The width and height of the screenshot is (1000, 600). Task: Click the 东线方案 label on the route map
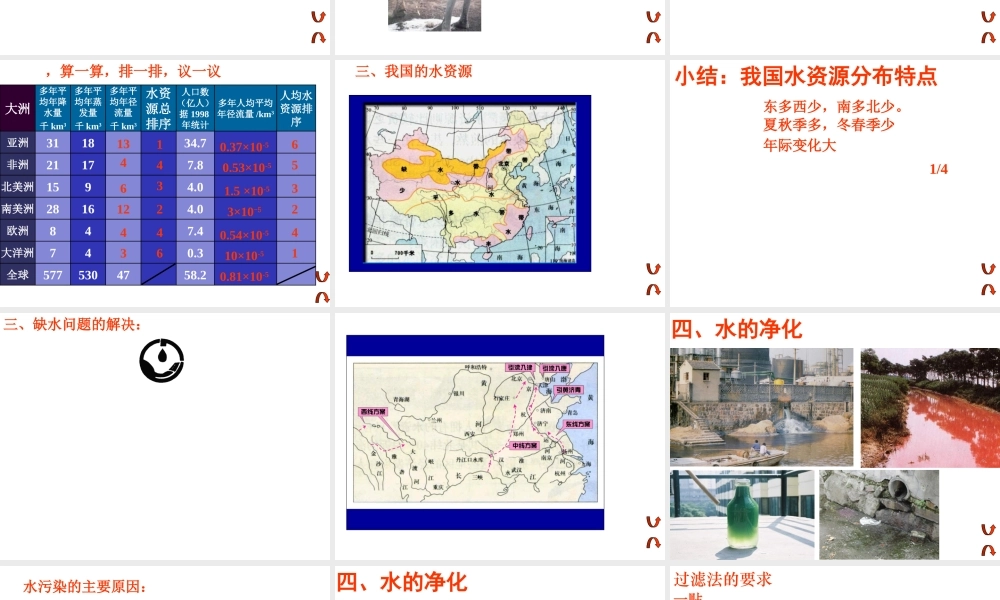point(578,424)
